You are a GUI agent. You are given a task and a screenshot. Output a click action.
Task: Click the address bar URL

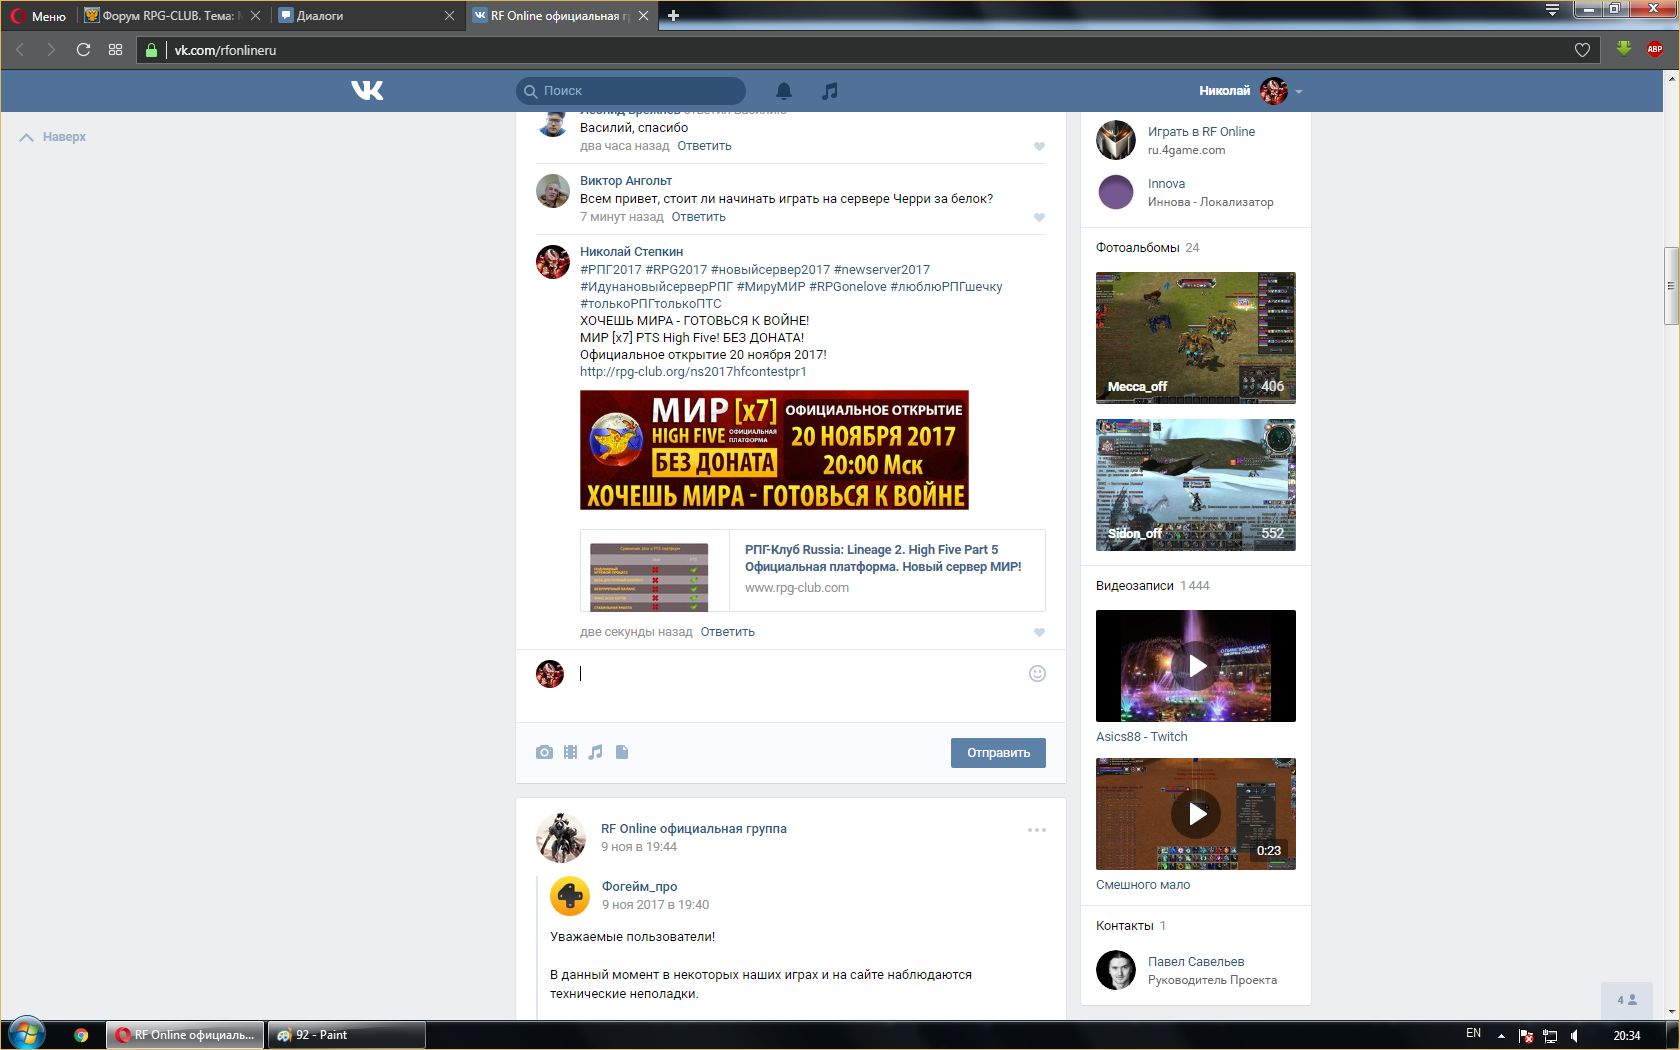tap(225, 50)
